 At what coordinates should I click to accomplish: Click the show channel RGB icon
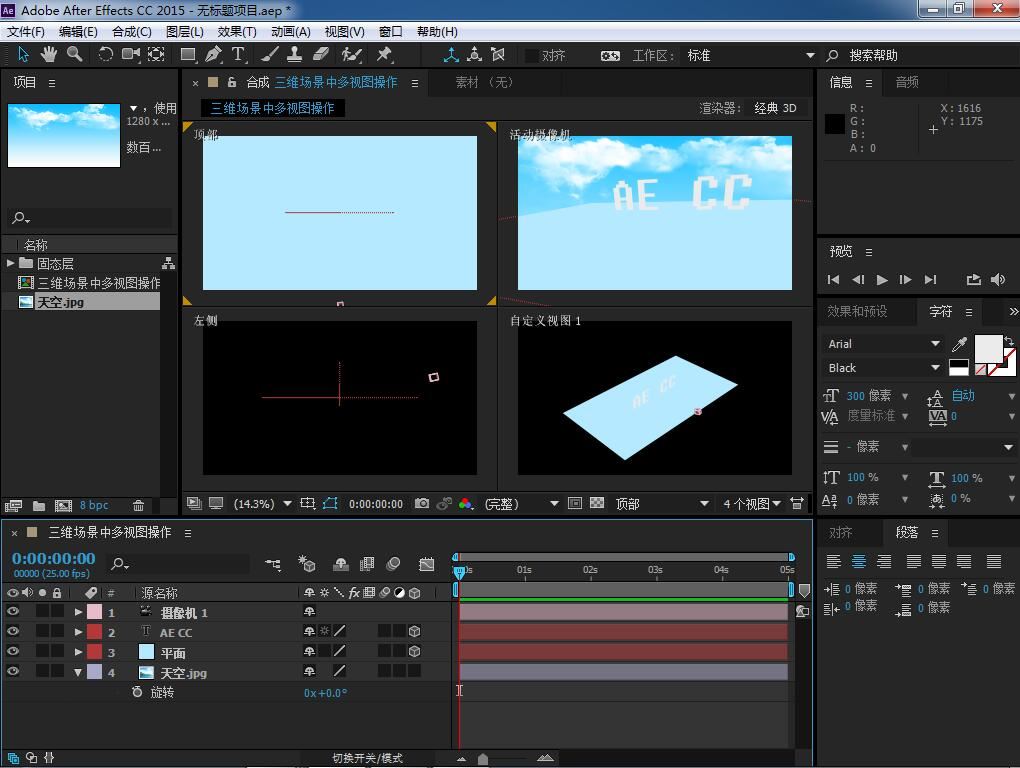pos(465,503)
